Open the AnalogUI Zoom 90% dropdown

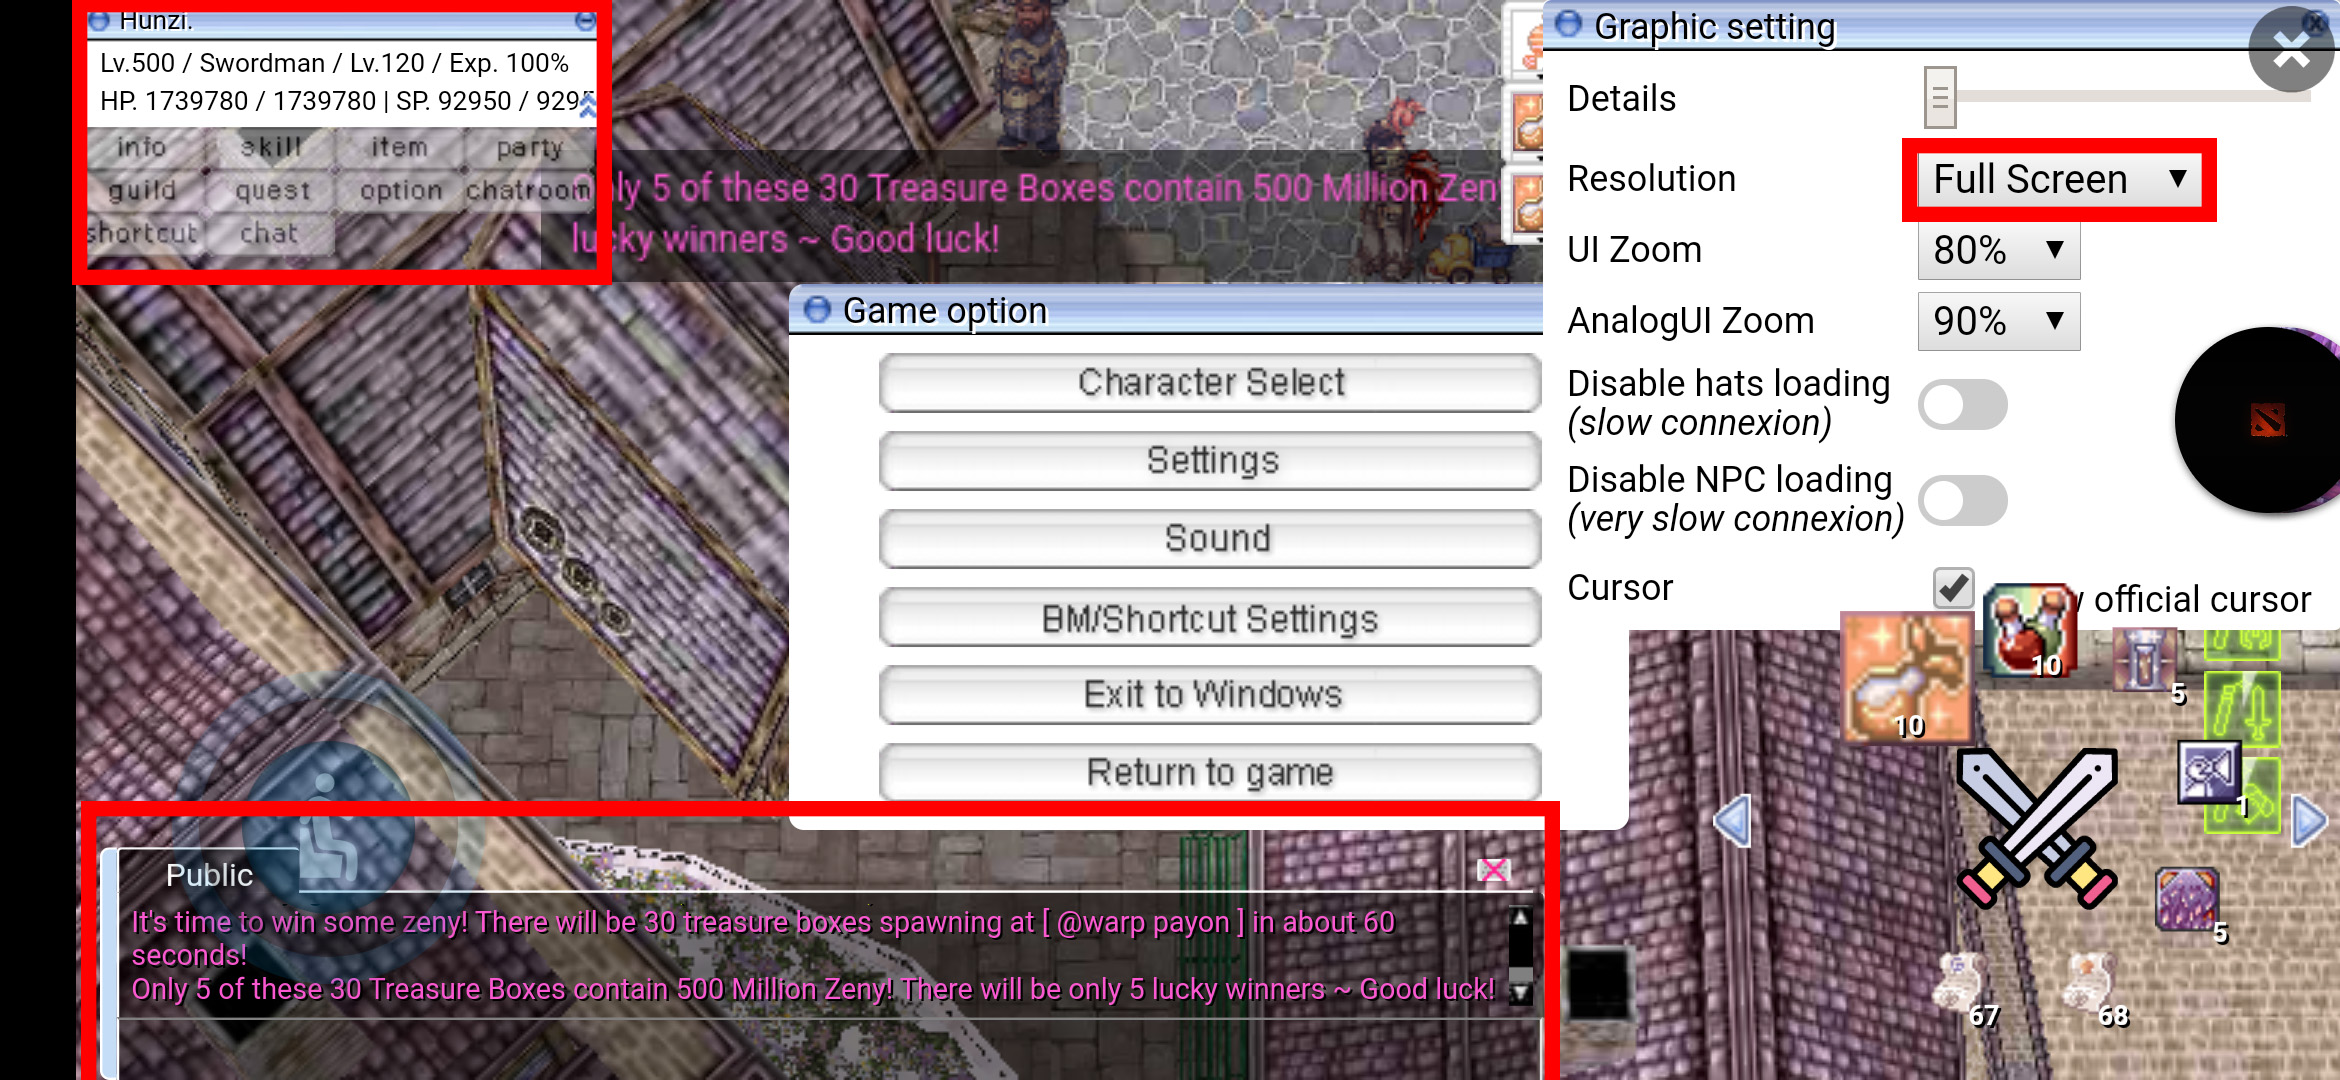tap(1998, 321)
